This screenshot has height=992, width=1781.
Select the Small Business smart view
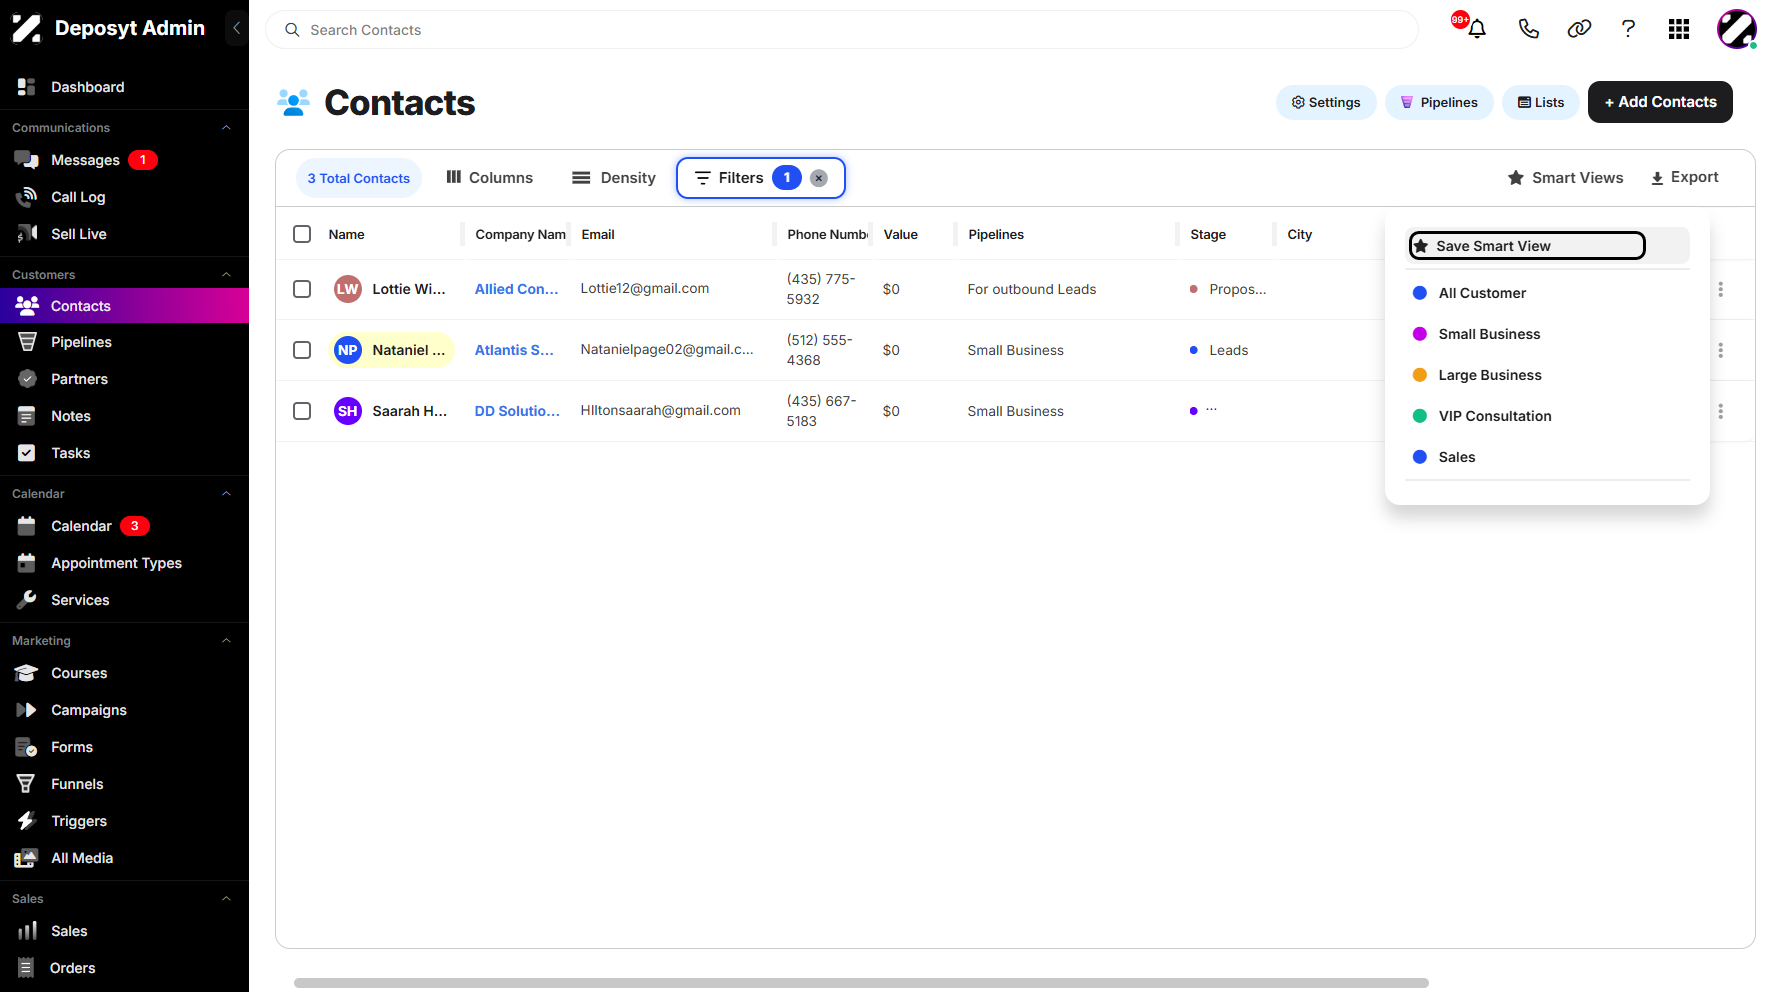click(x=1489, y=334)
